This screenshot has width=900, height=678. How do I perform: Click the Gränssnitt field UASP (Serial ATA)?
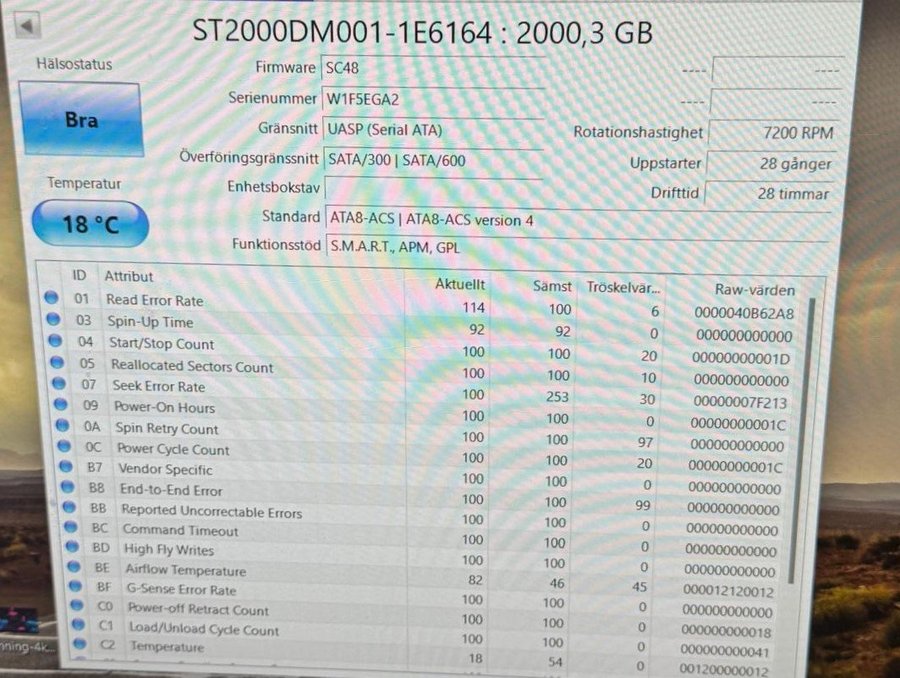[433, 130]
